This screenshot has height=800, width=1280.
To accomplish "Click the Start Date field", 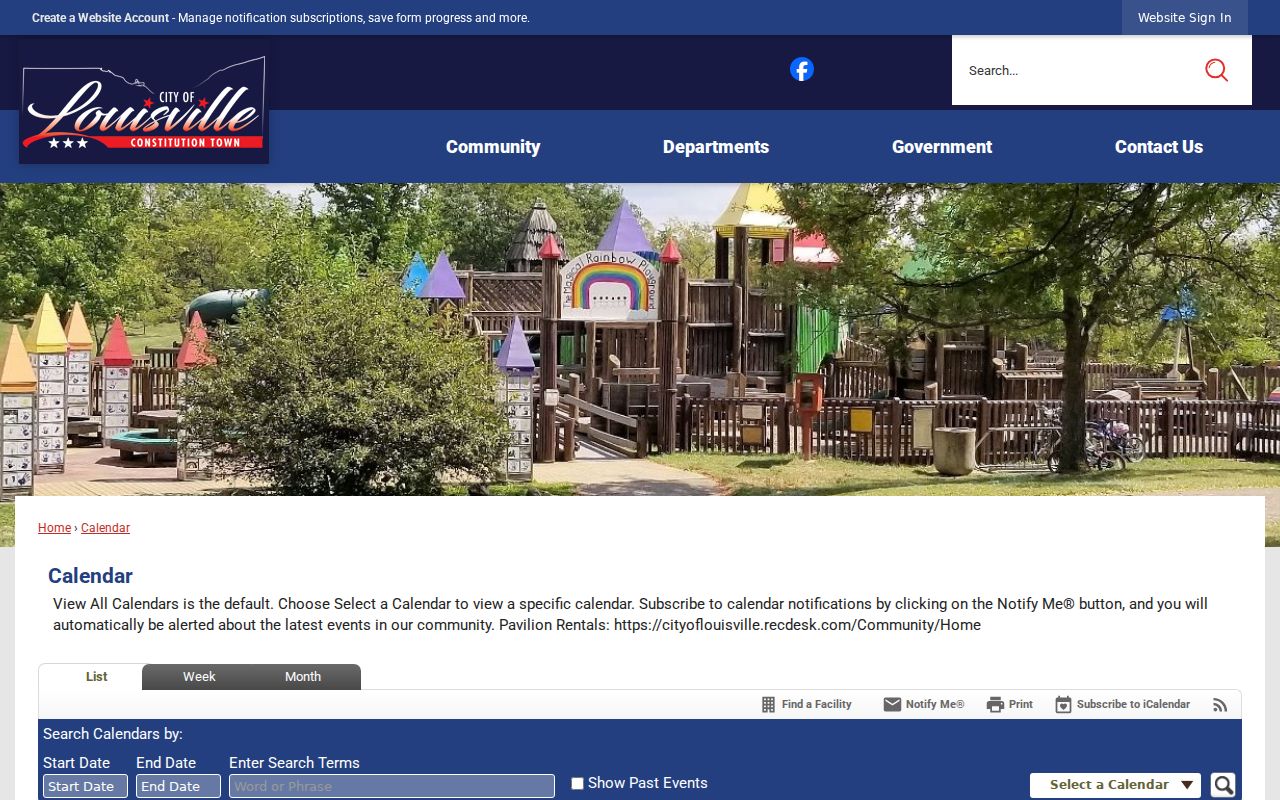I will pyautogui.click(x=85, y=786).
